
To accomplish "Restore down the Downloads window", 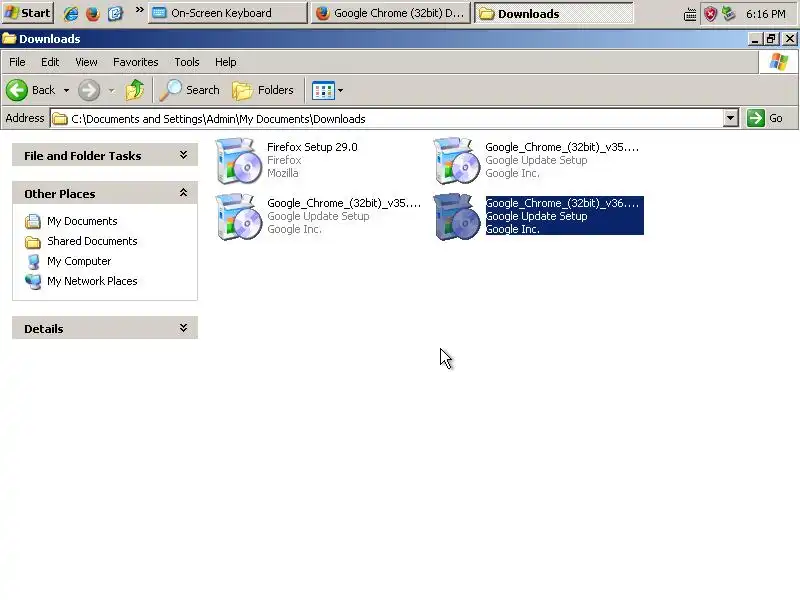I will [771, 39].
